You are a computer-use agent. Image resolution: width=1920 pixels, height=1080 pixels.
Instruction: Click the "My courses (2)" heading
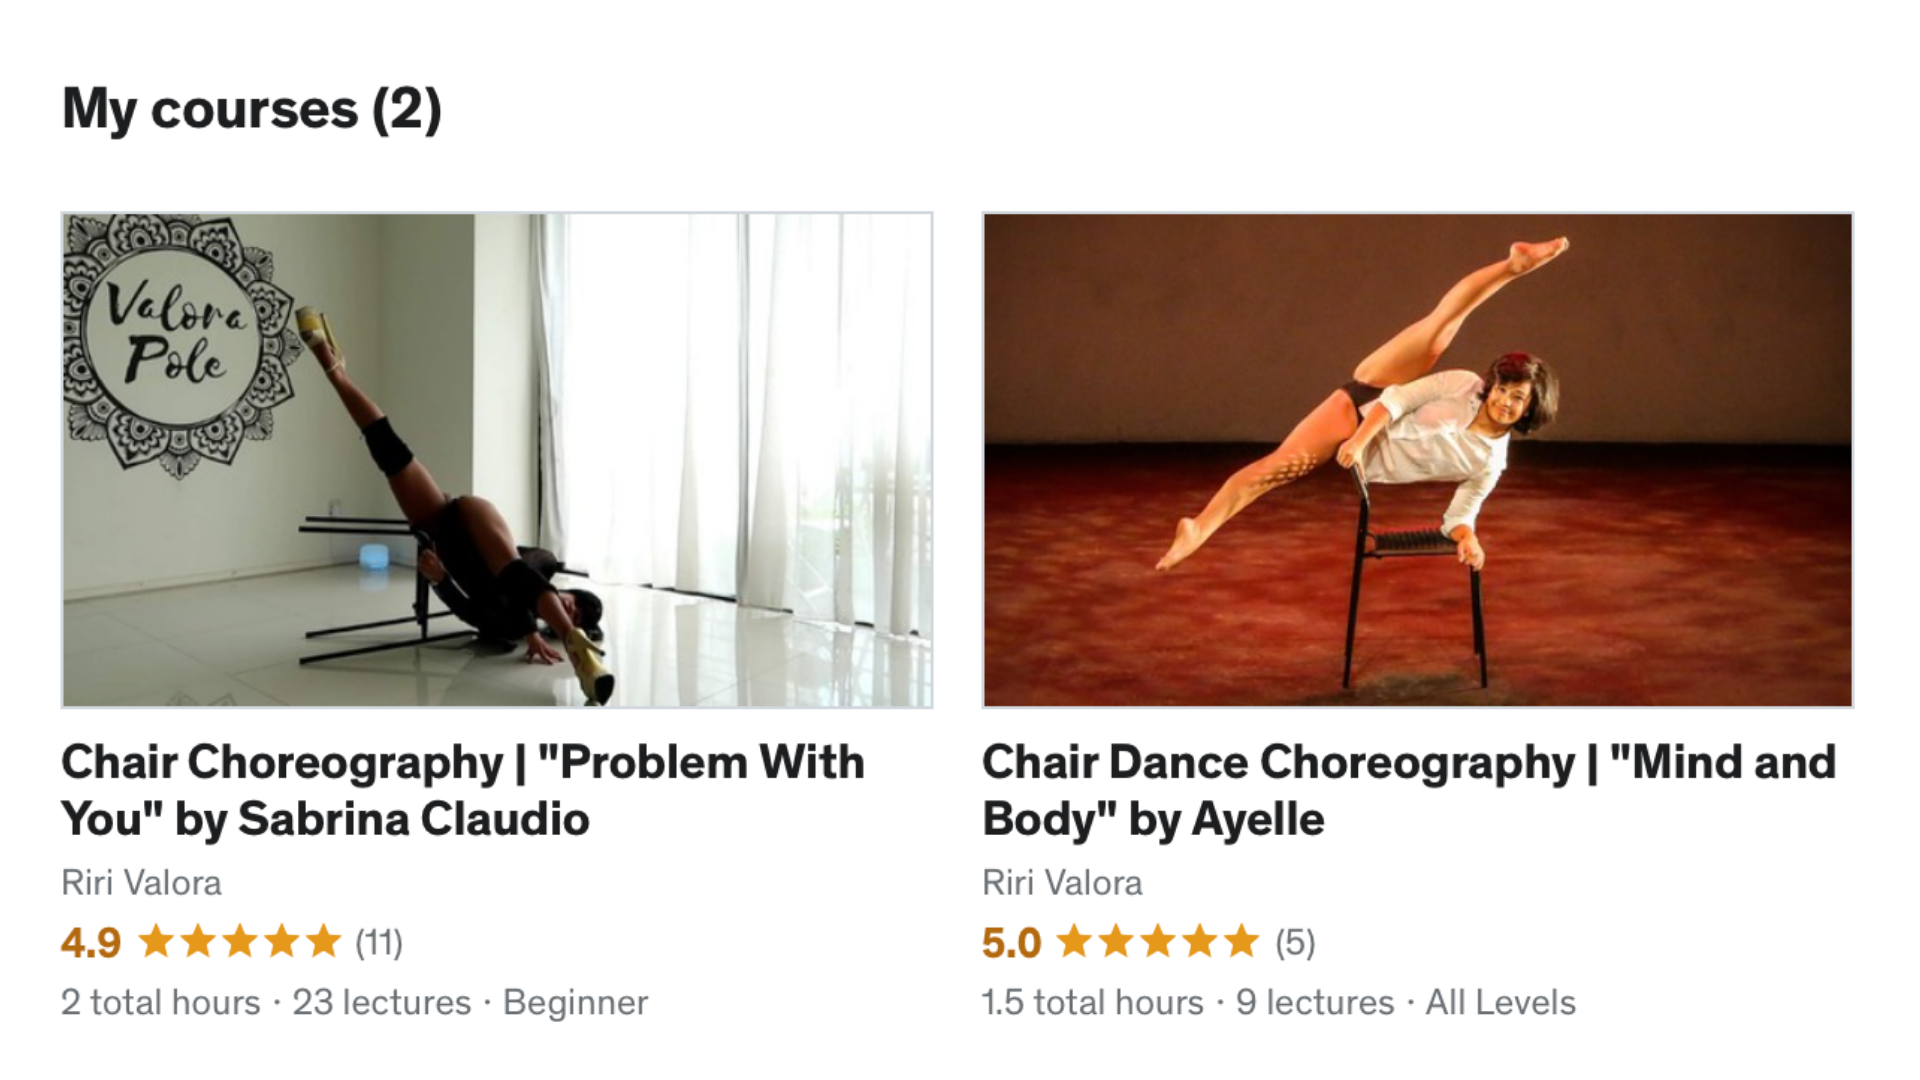[x=252, y=109]
